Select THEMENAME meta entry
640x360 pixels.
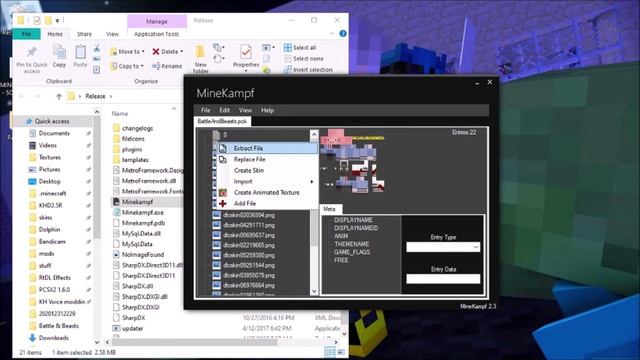tap(351, 244)
